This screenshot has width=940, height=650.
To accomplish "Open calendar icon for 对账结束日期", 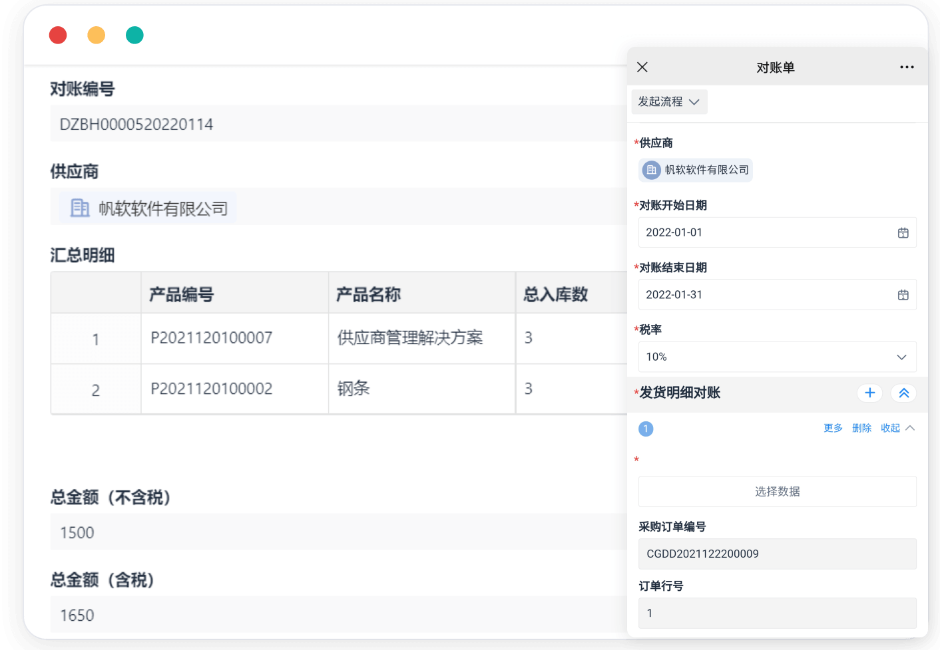I will (903, 295).
